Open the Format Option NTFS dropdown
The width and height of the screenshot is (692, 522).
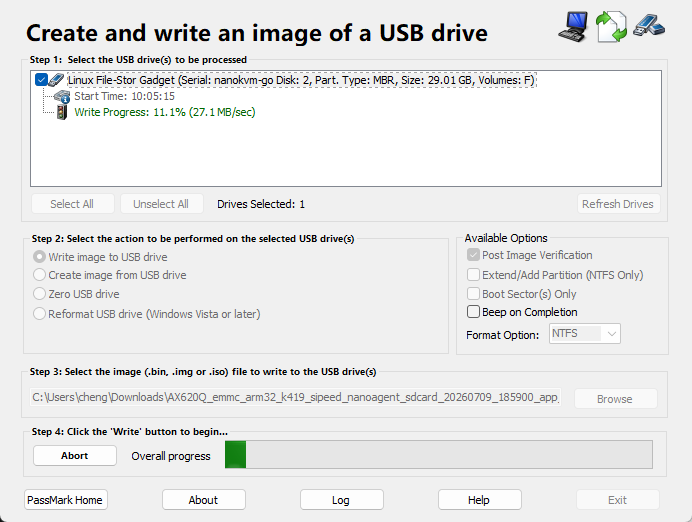click(x=585, y=334)
